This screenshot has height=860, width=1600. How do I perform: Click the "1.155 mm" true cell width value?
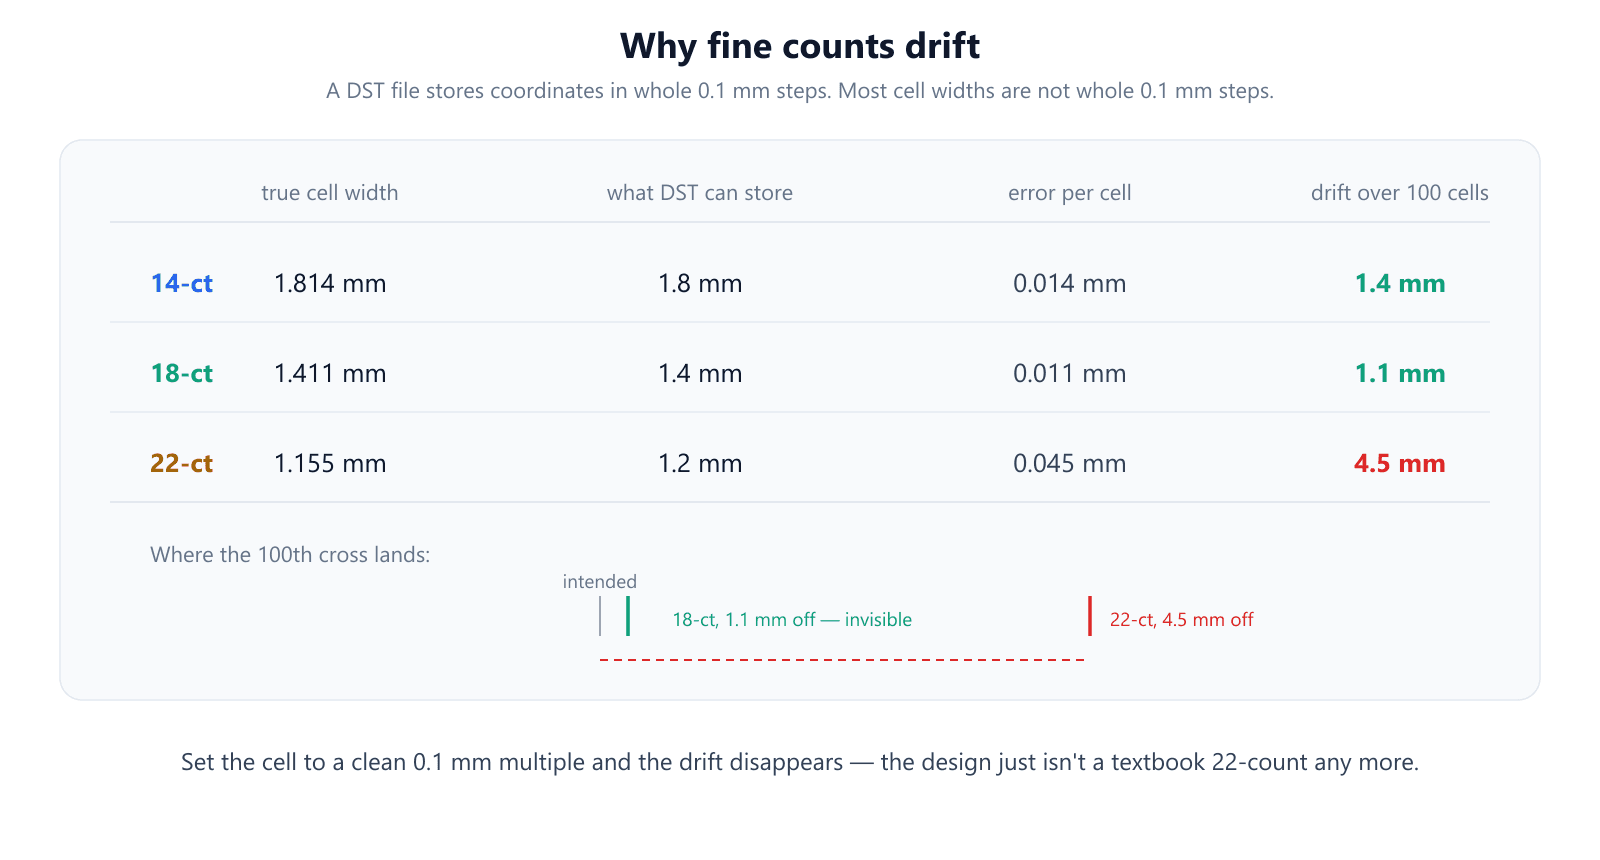[x=330, y=464]
